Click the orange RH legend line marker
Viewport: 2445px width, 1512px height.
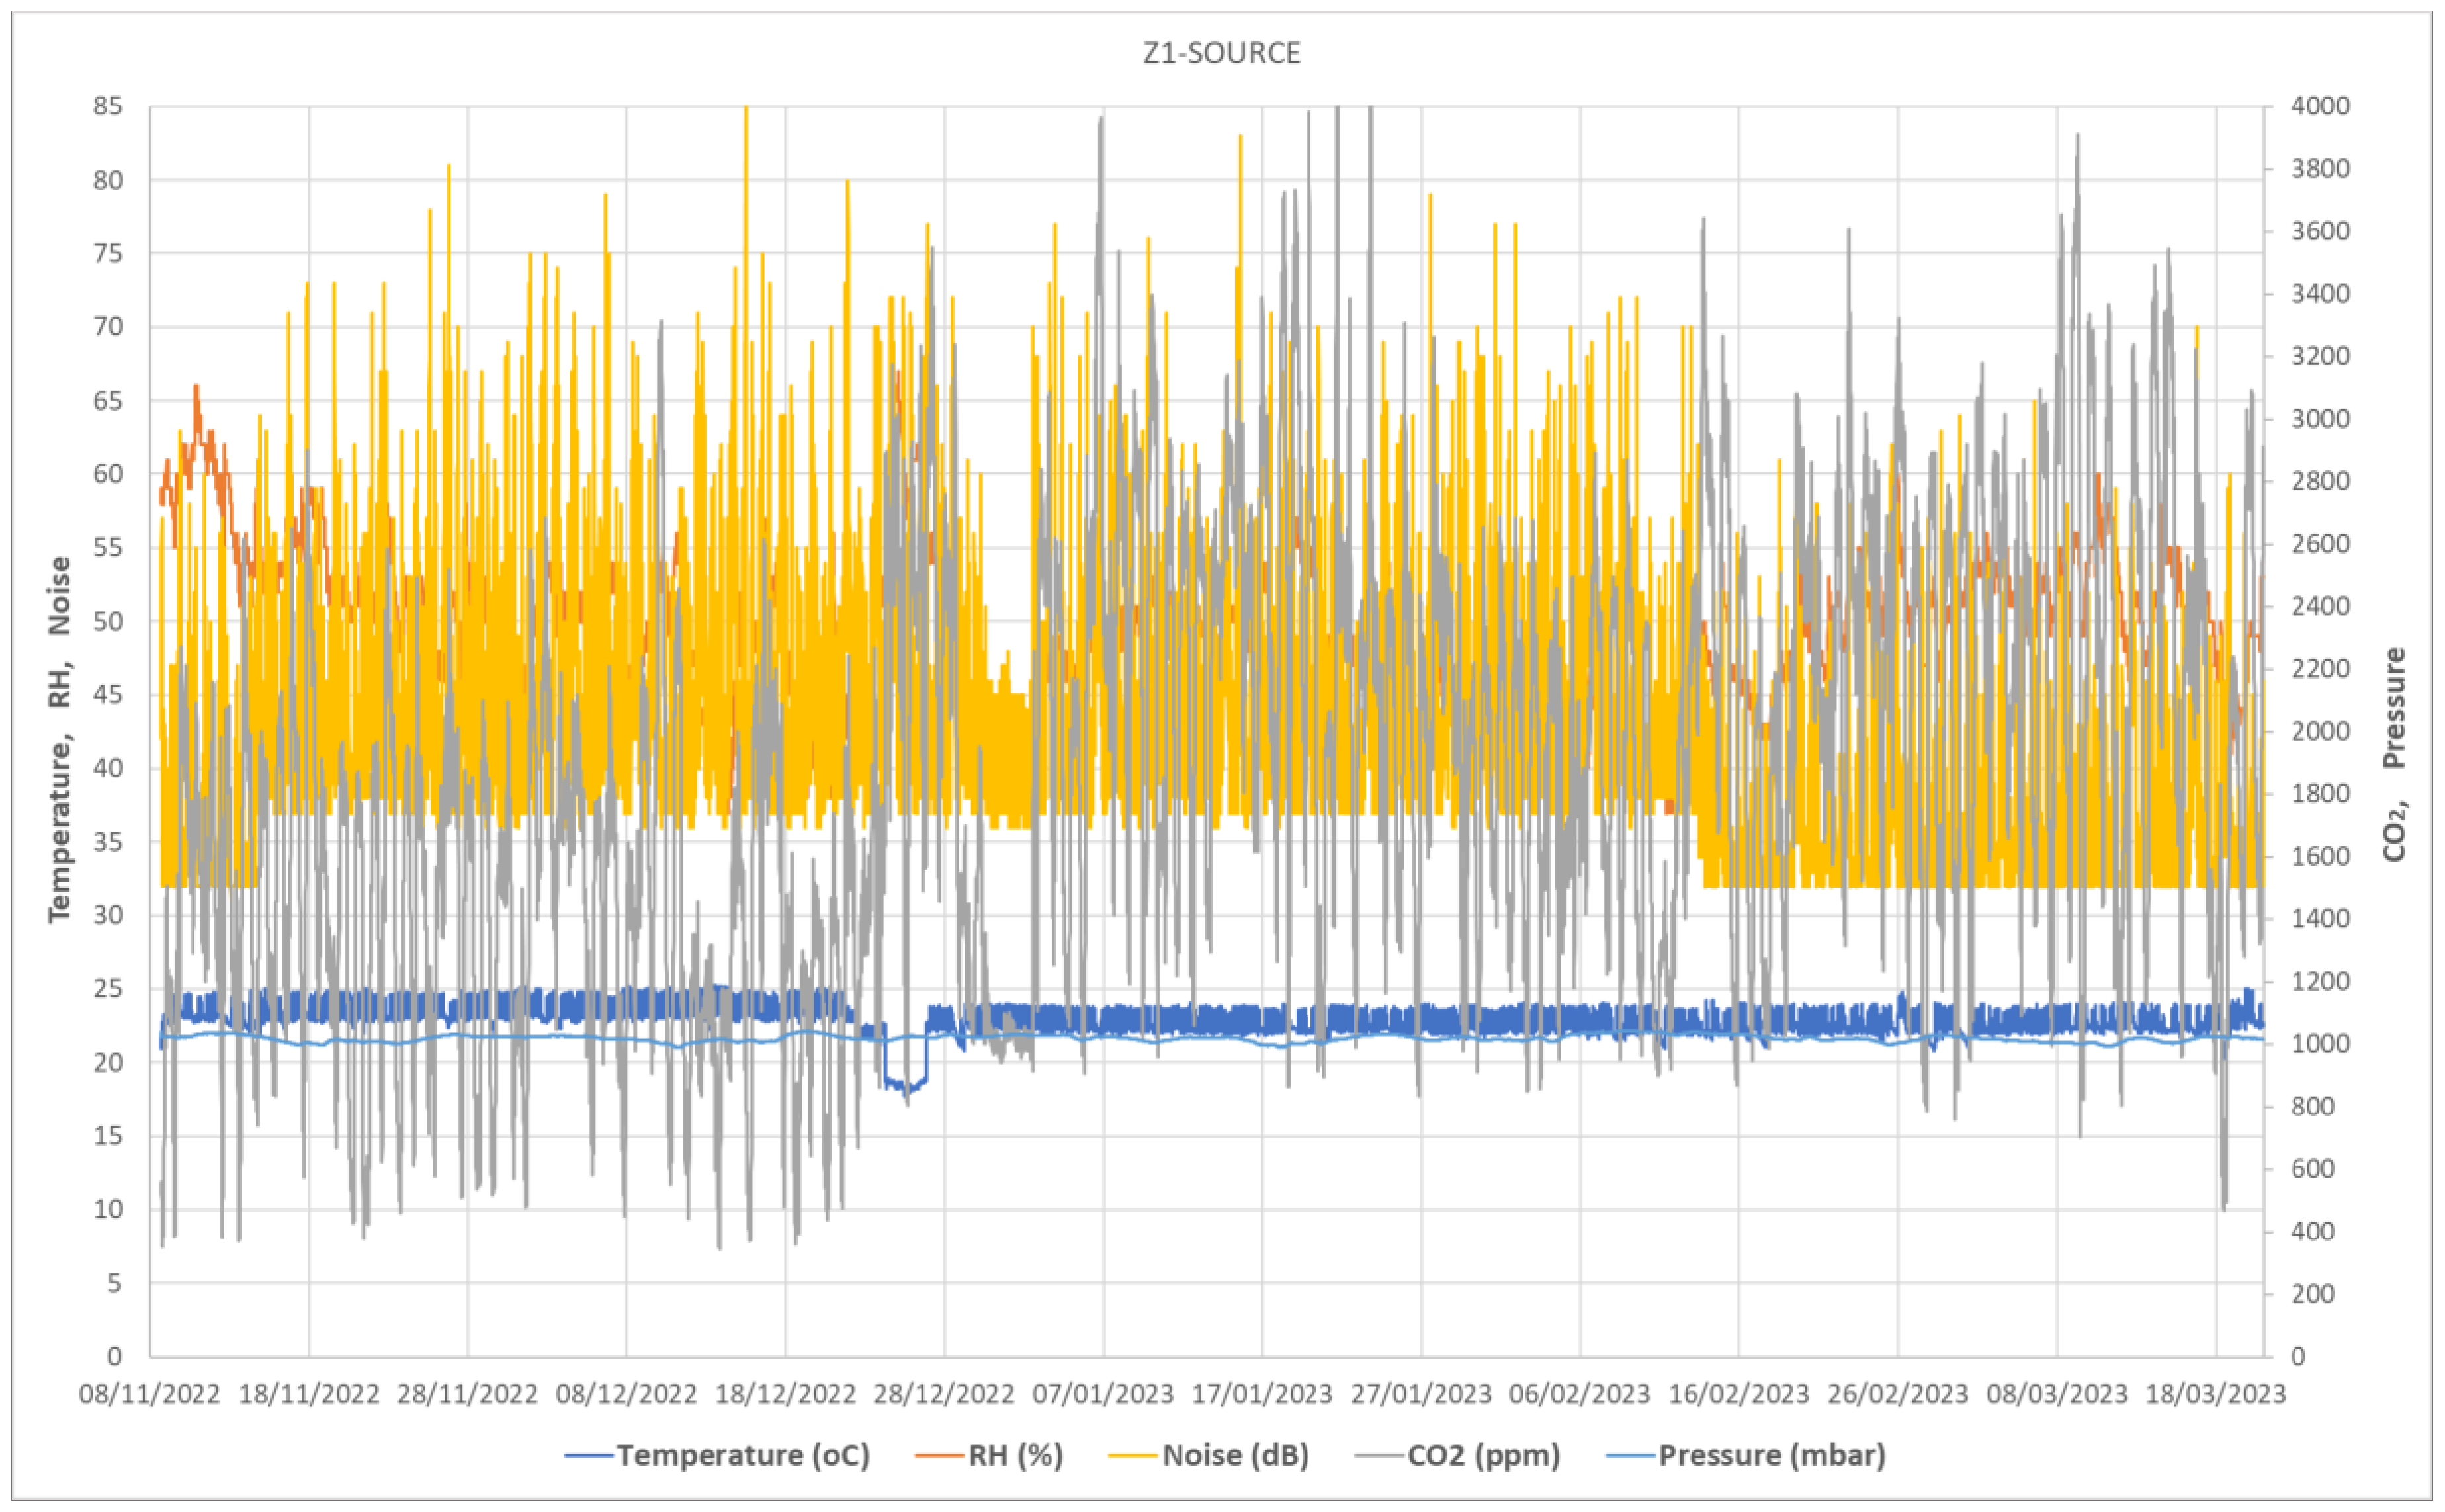tap(939, 1455)
